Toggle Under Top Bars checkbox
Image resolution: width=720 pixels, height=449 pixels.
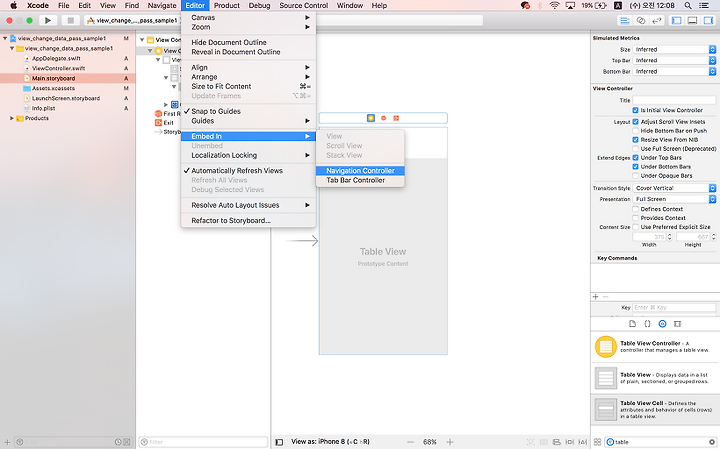pos(636,157)
